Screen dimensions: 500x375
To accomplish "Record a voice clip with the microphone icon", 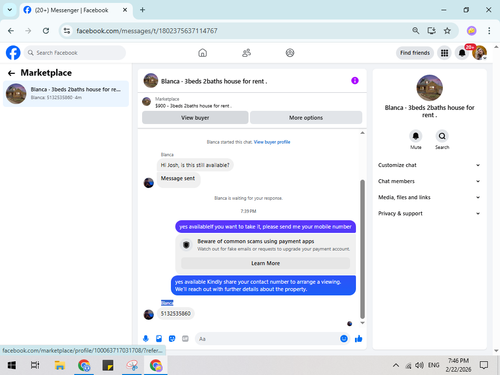I will pyautogui.click(x=146, y=339).
